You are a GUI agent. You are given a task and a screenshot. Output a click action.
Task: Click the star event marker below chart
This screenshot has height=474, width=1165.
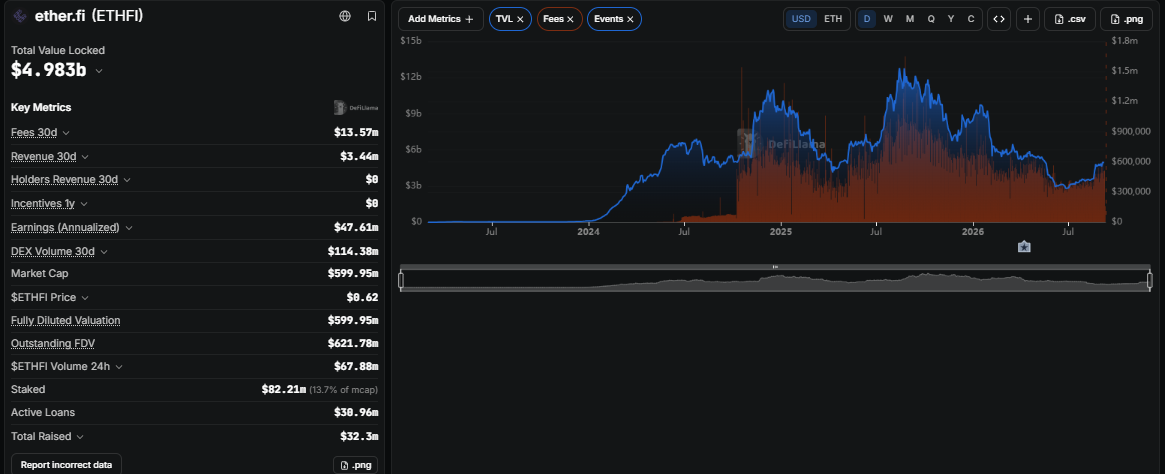point(1024,247)
